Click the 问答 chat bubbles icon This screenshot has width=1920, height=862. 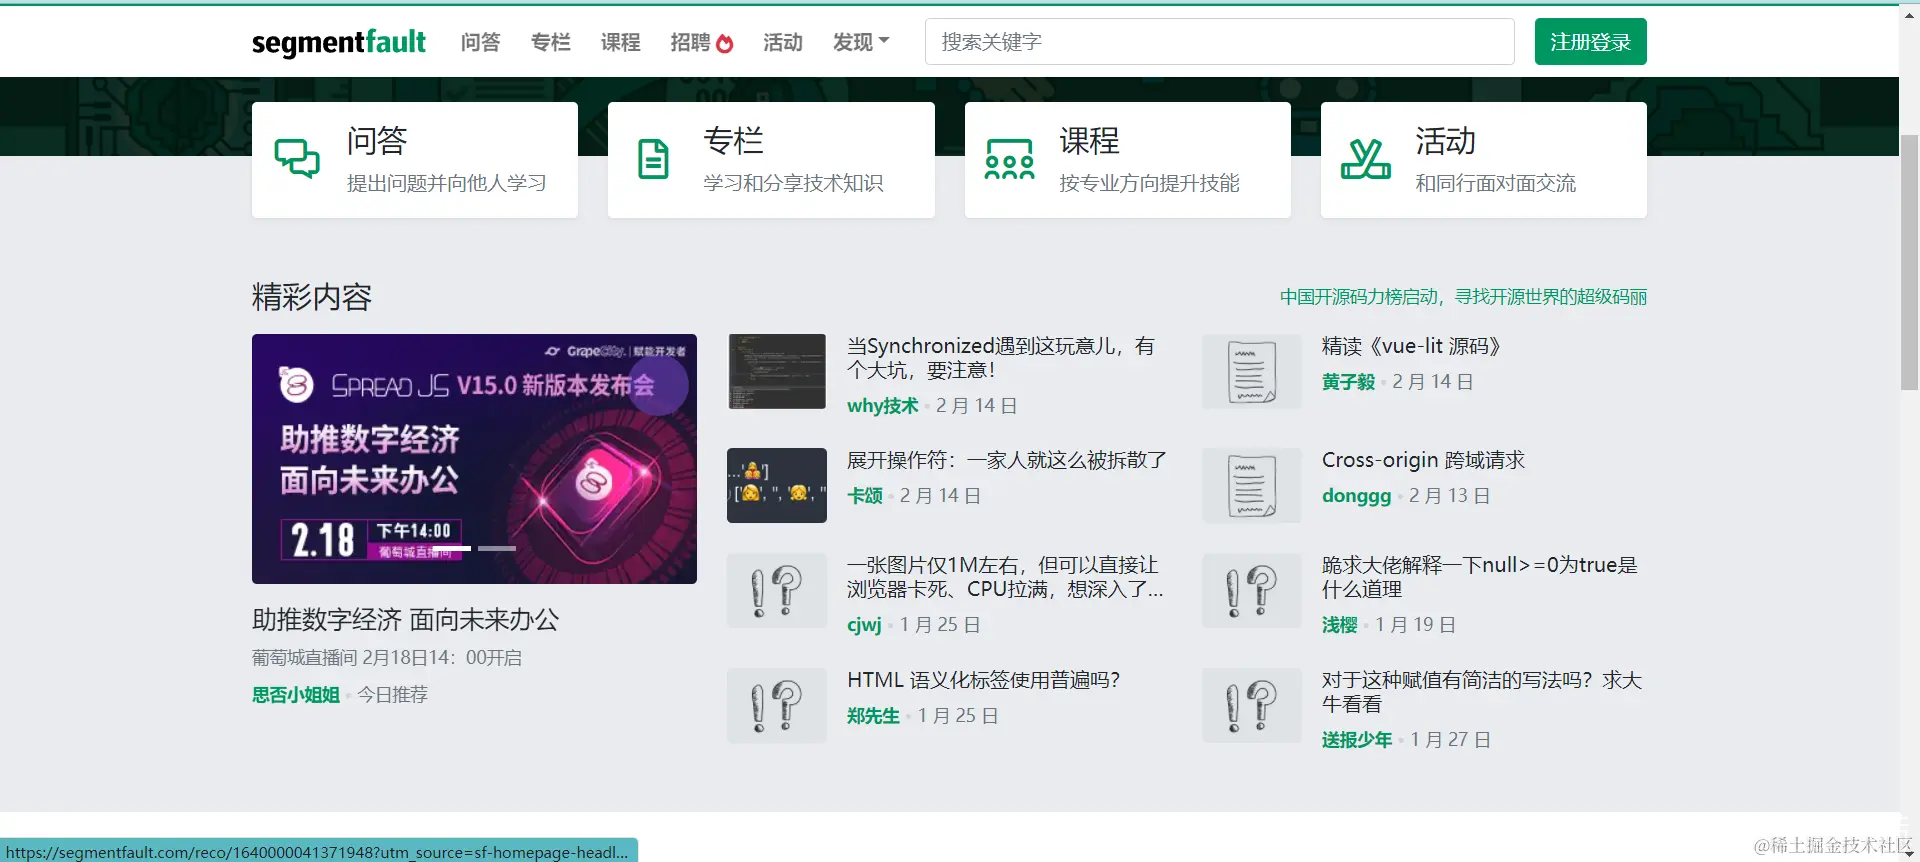[x=297, y=159]
